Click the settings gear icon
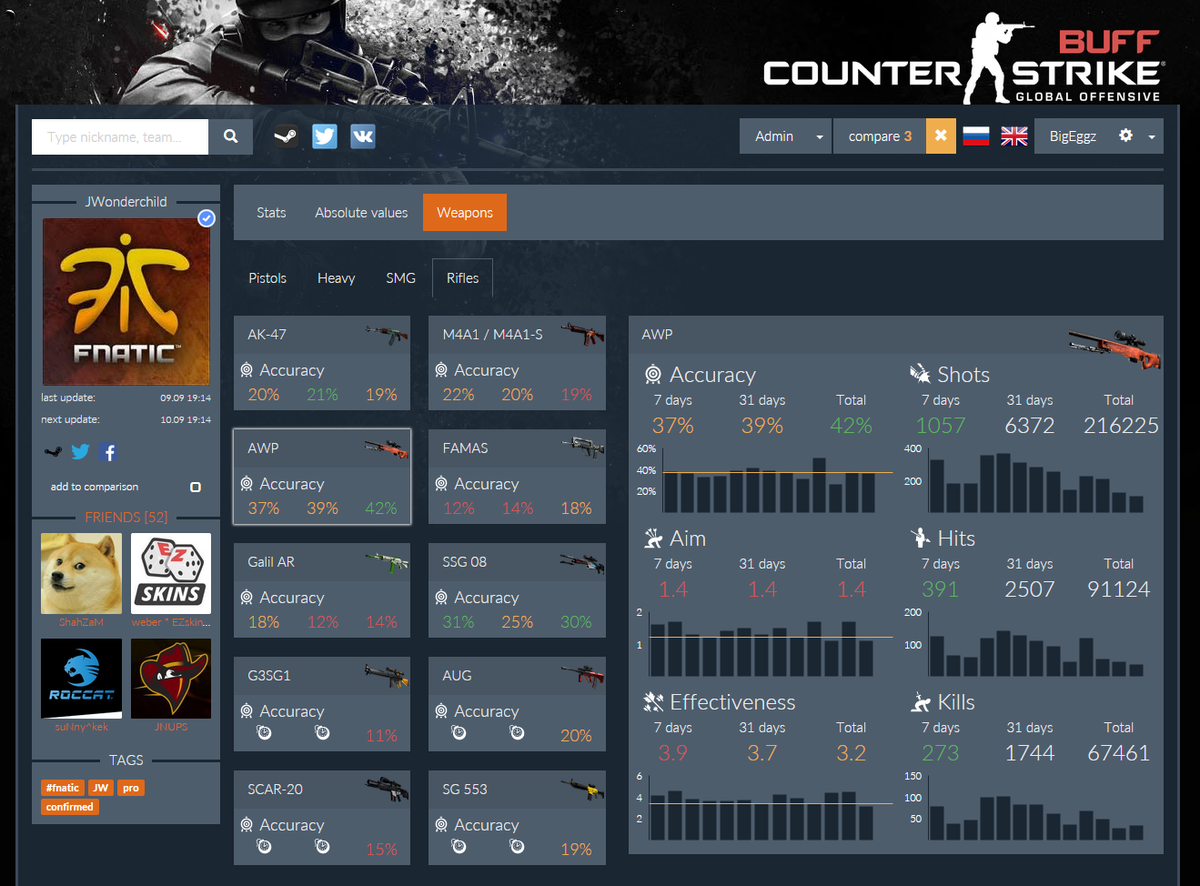This screenshot has height=886, width=1200. (x=1125, y=136)
